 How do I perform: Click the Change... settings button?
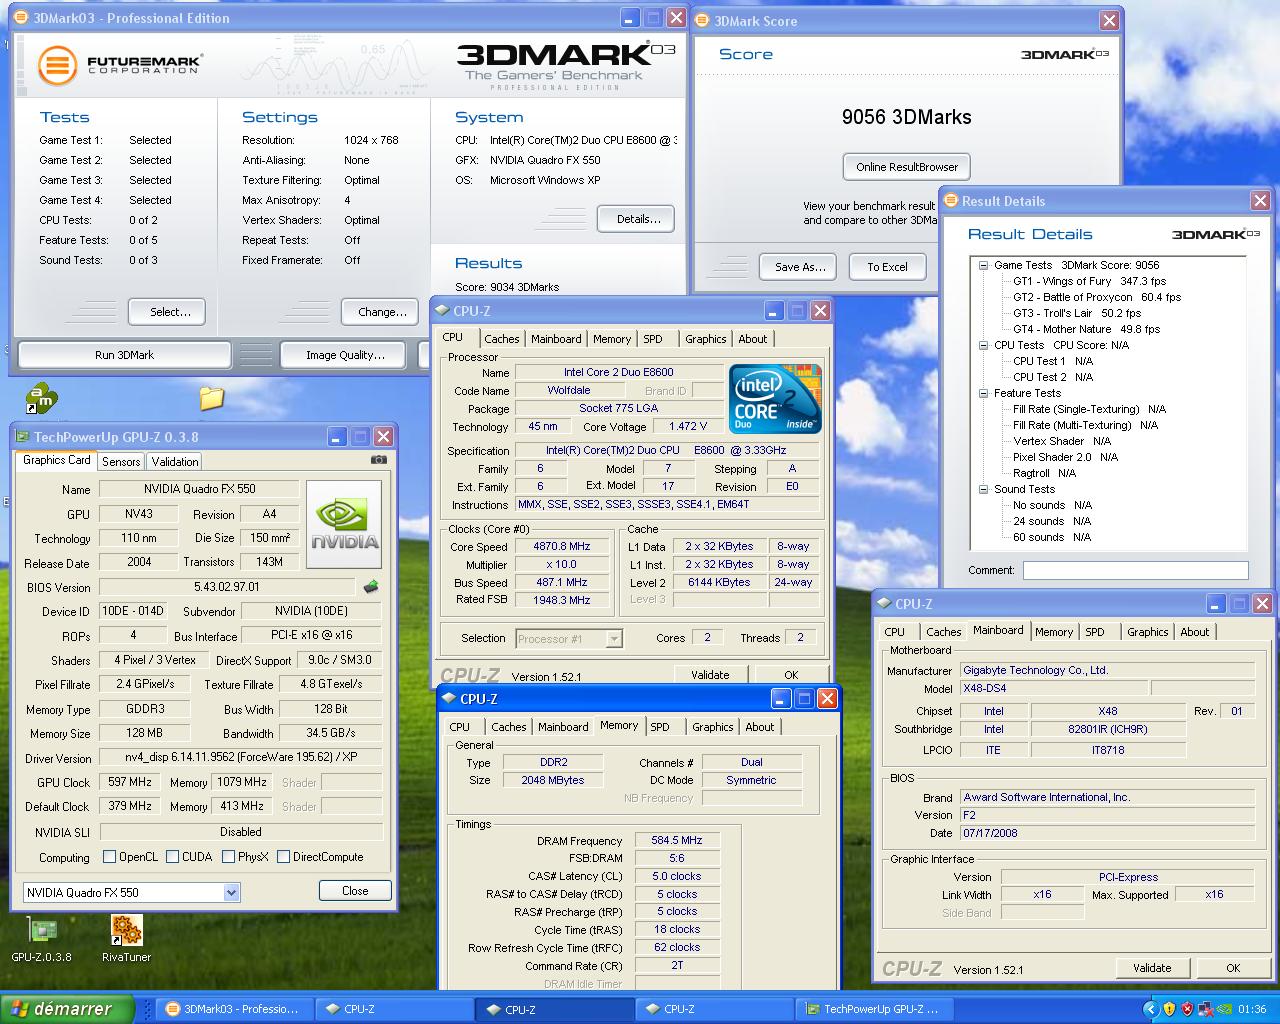(x=380, y=312)
